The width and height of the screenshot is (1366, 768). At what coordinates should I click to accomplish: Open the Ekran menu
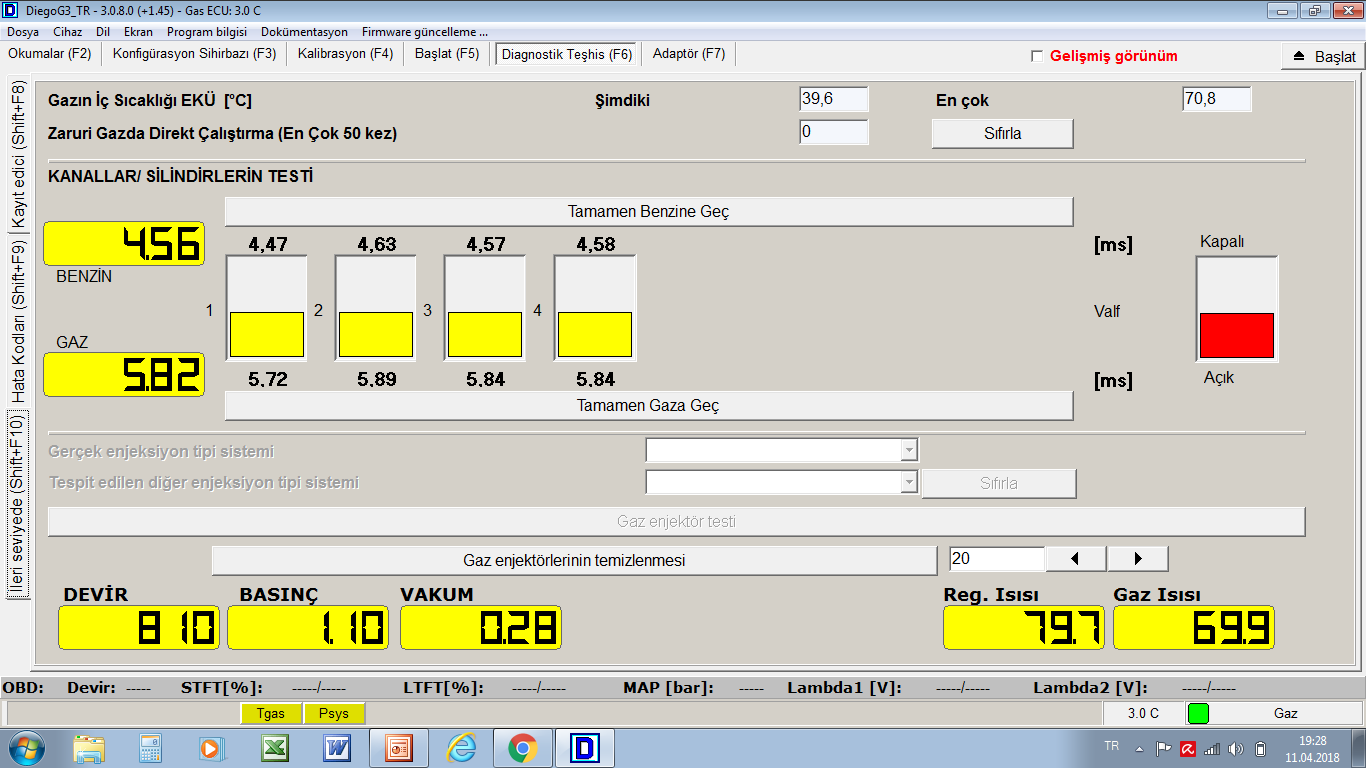pyautogui.click(x=138, y=32)
